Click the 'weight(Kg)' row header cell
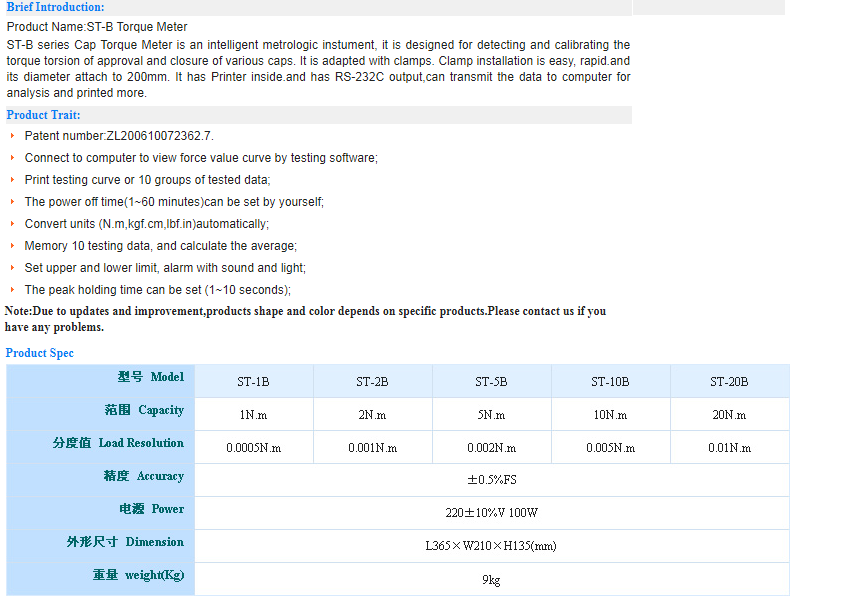847x604 pixels. pos(100,579)
